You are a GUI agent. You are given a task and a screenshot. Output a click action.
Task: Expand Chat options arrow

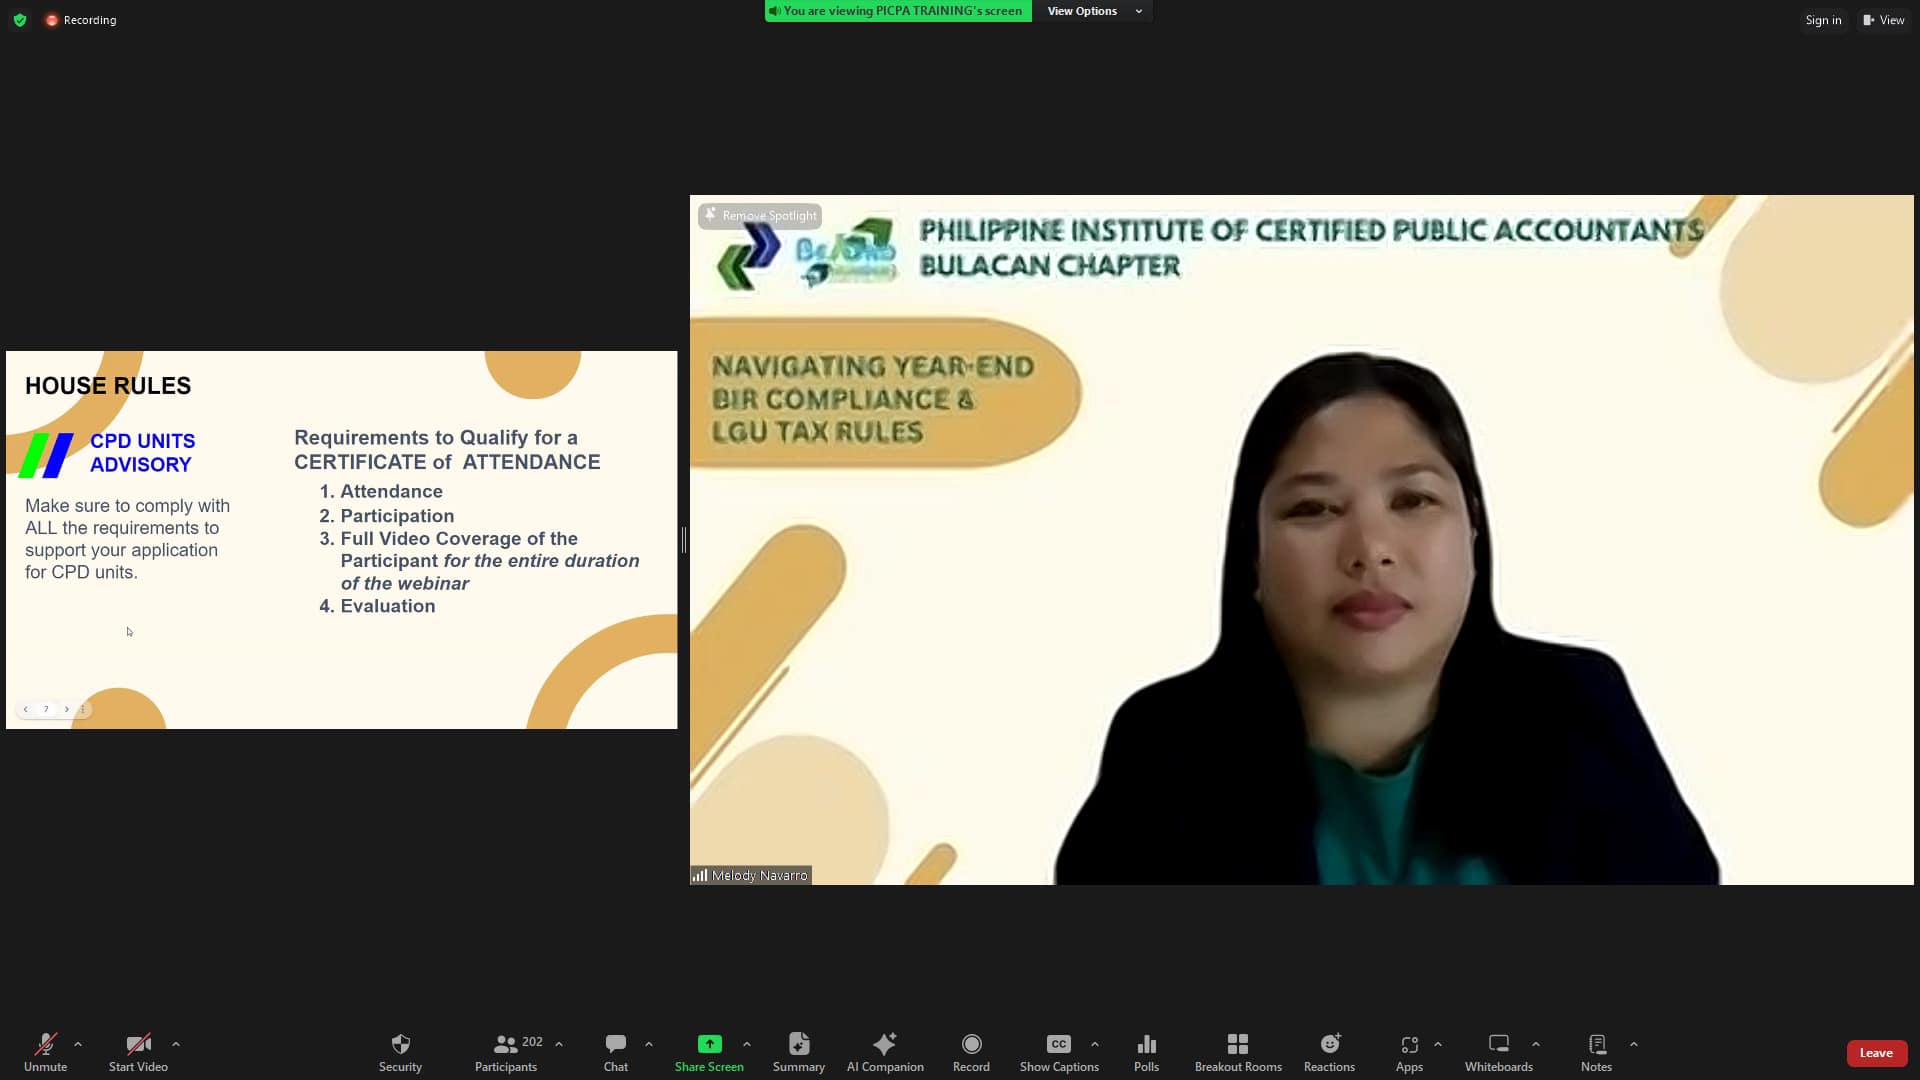point(649,1044)
